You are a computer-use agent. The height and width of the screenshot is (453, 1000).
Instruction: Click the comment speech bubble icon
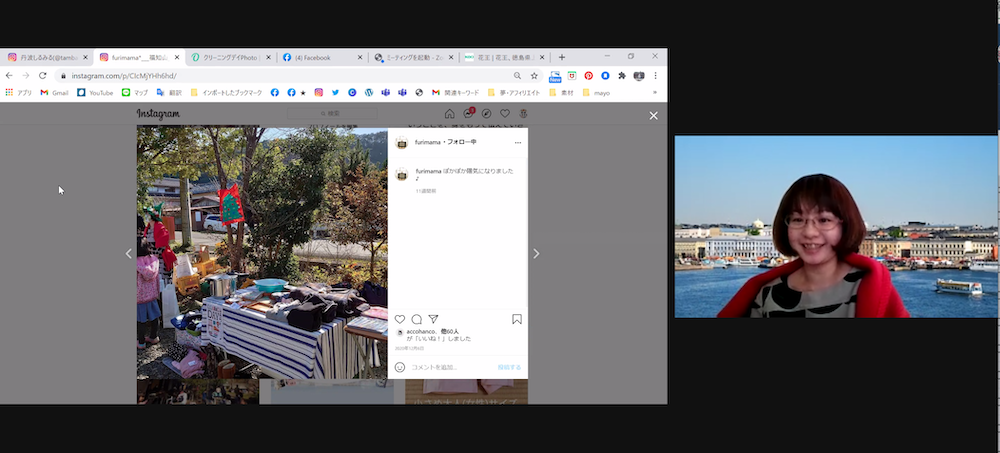point(417,319)
